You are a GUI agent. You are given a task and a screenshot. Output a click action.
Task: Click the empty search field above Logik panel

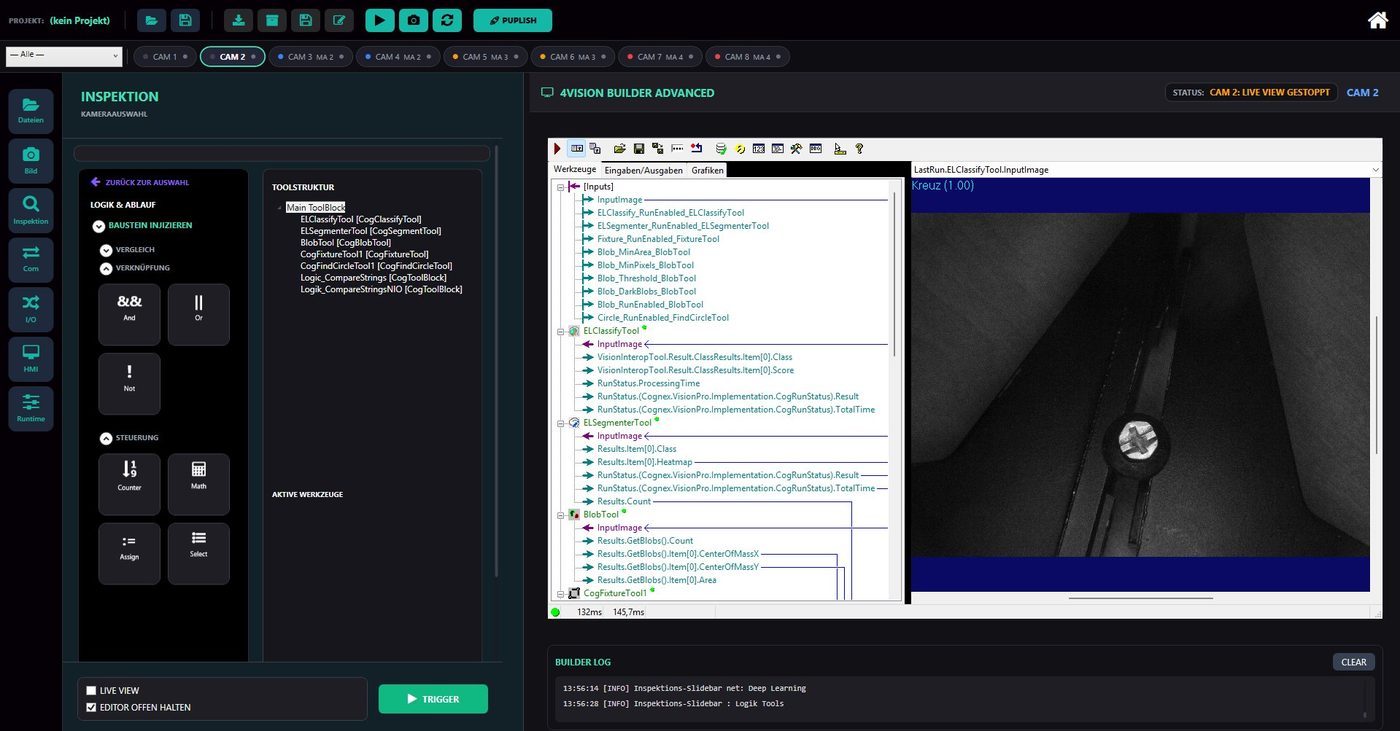282,153
